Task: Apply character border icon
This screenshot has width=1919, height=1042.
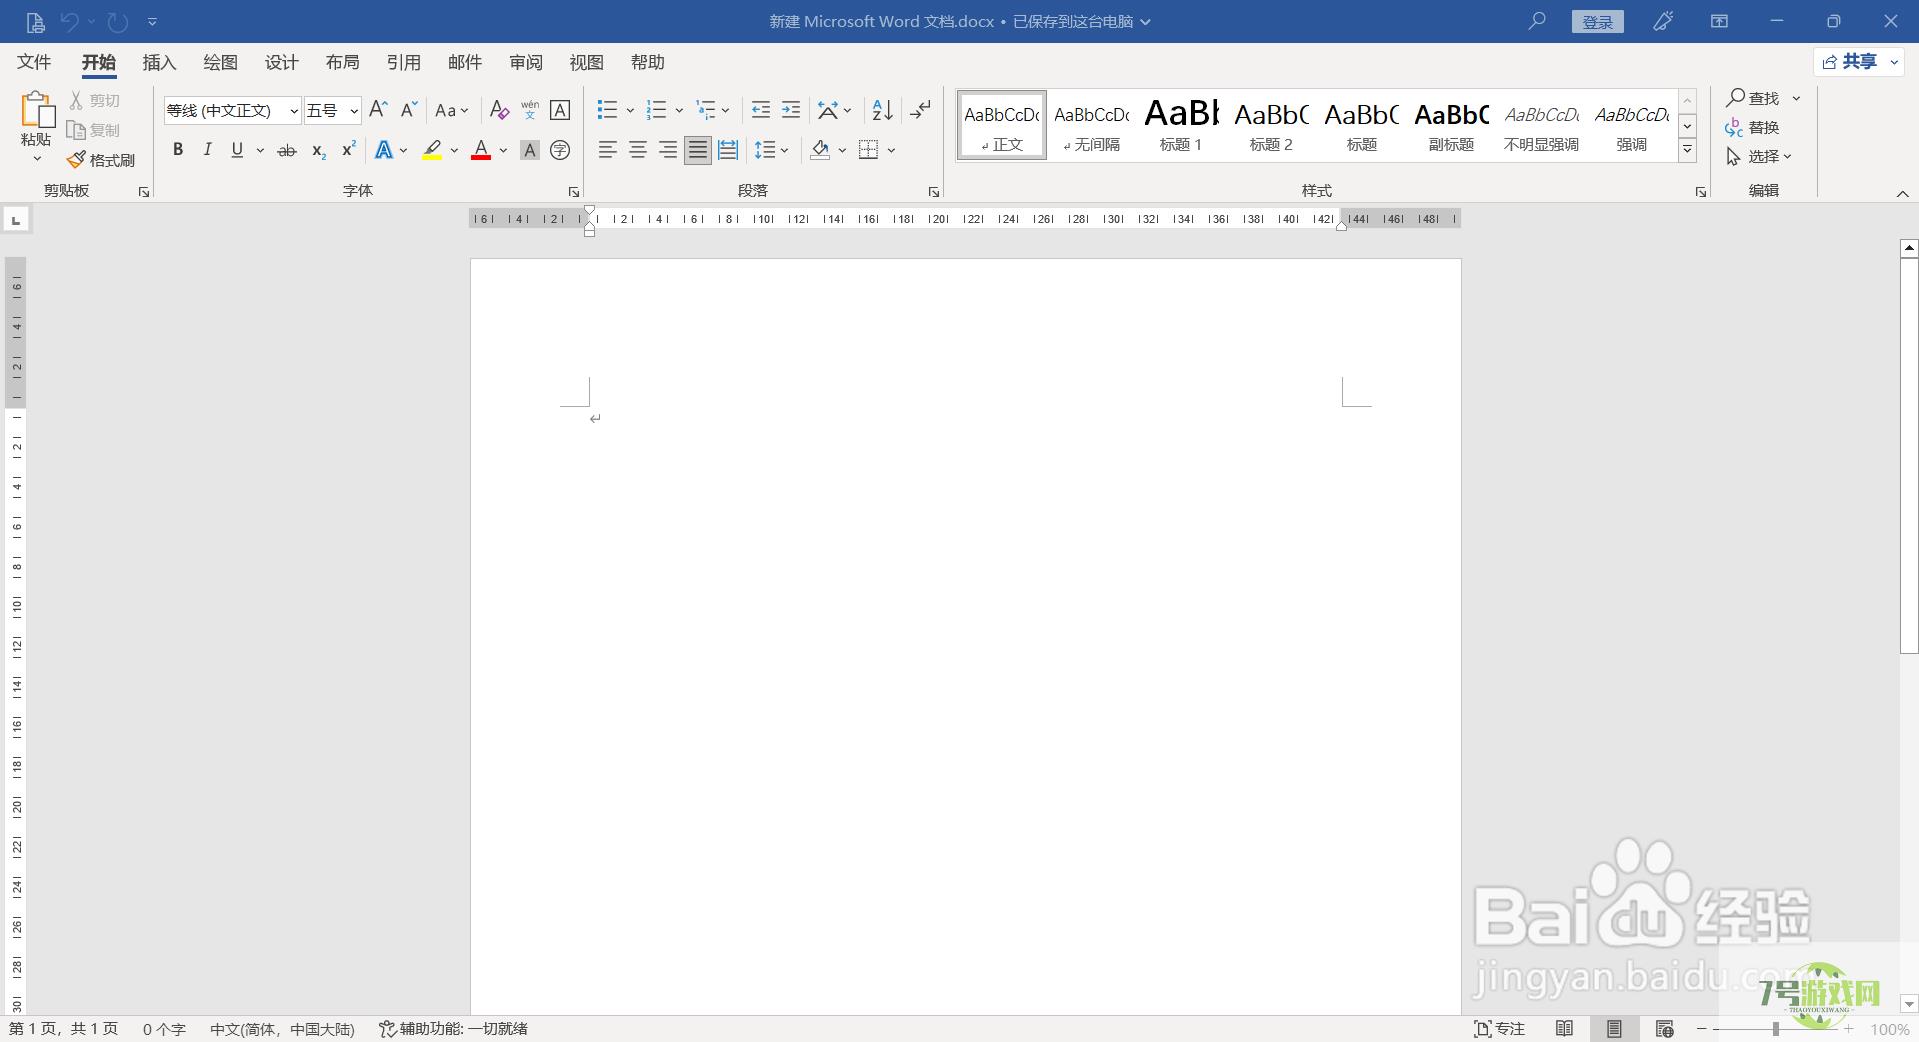Action: [560, 110]
